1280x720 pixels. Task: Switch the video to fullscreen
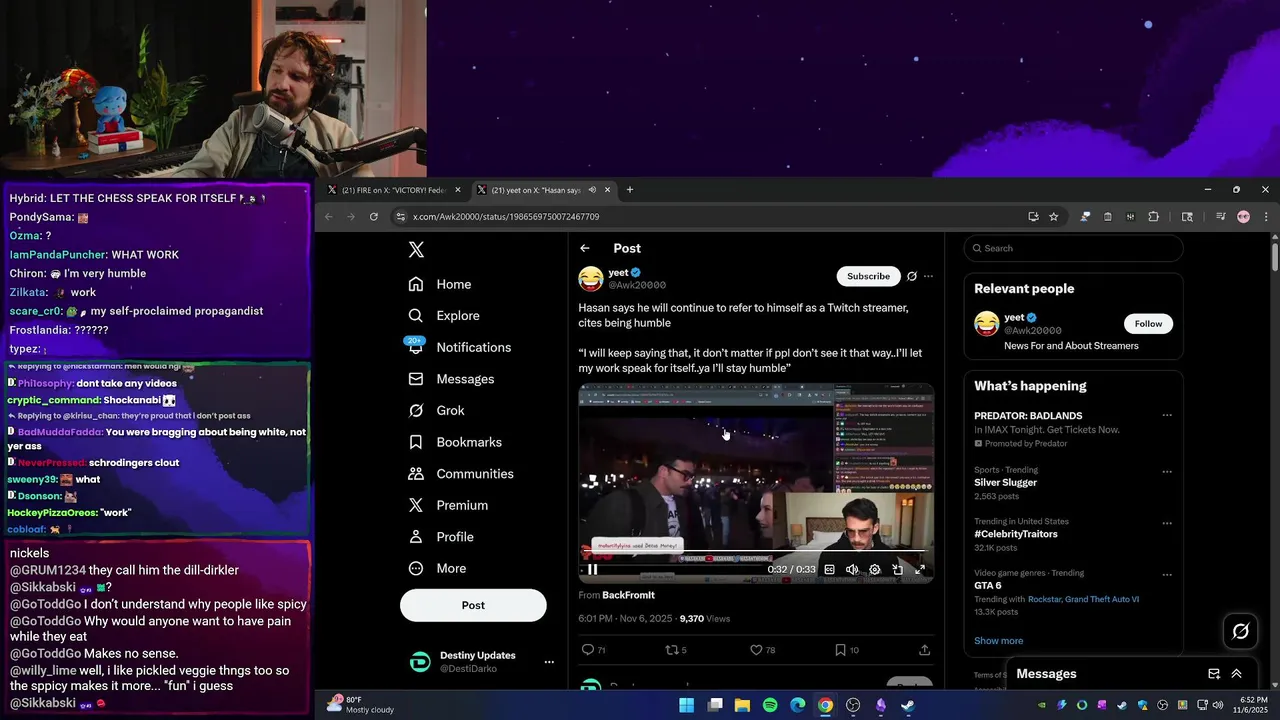[x=920, y=569]
